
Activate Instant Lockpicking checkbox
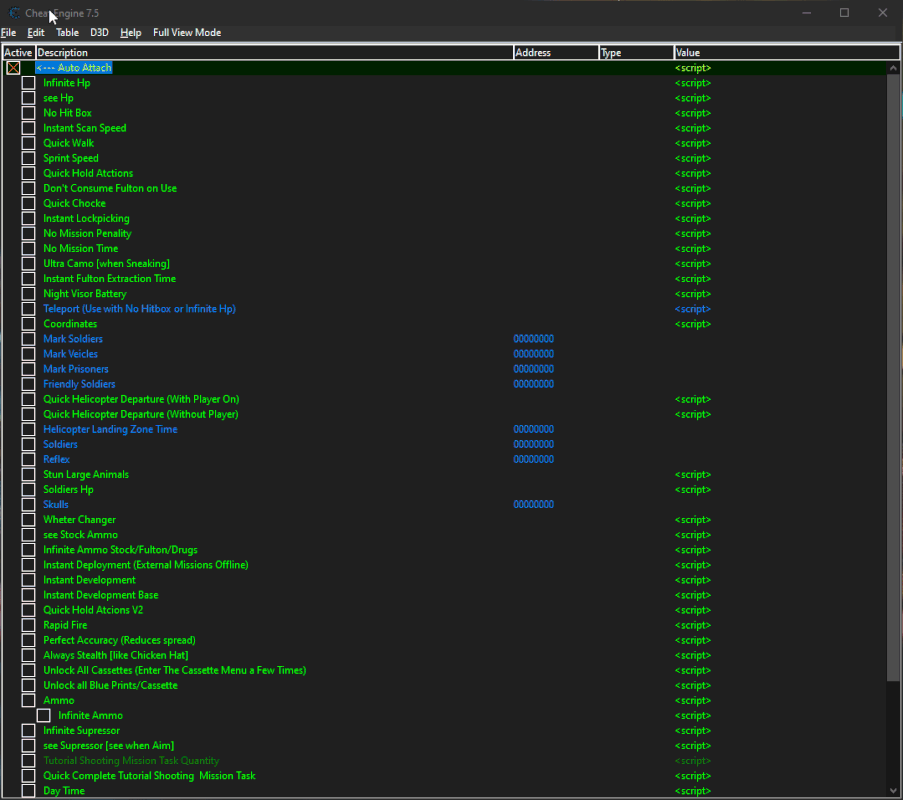(28, 218)
